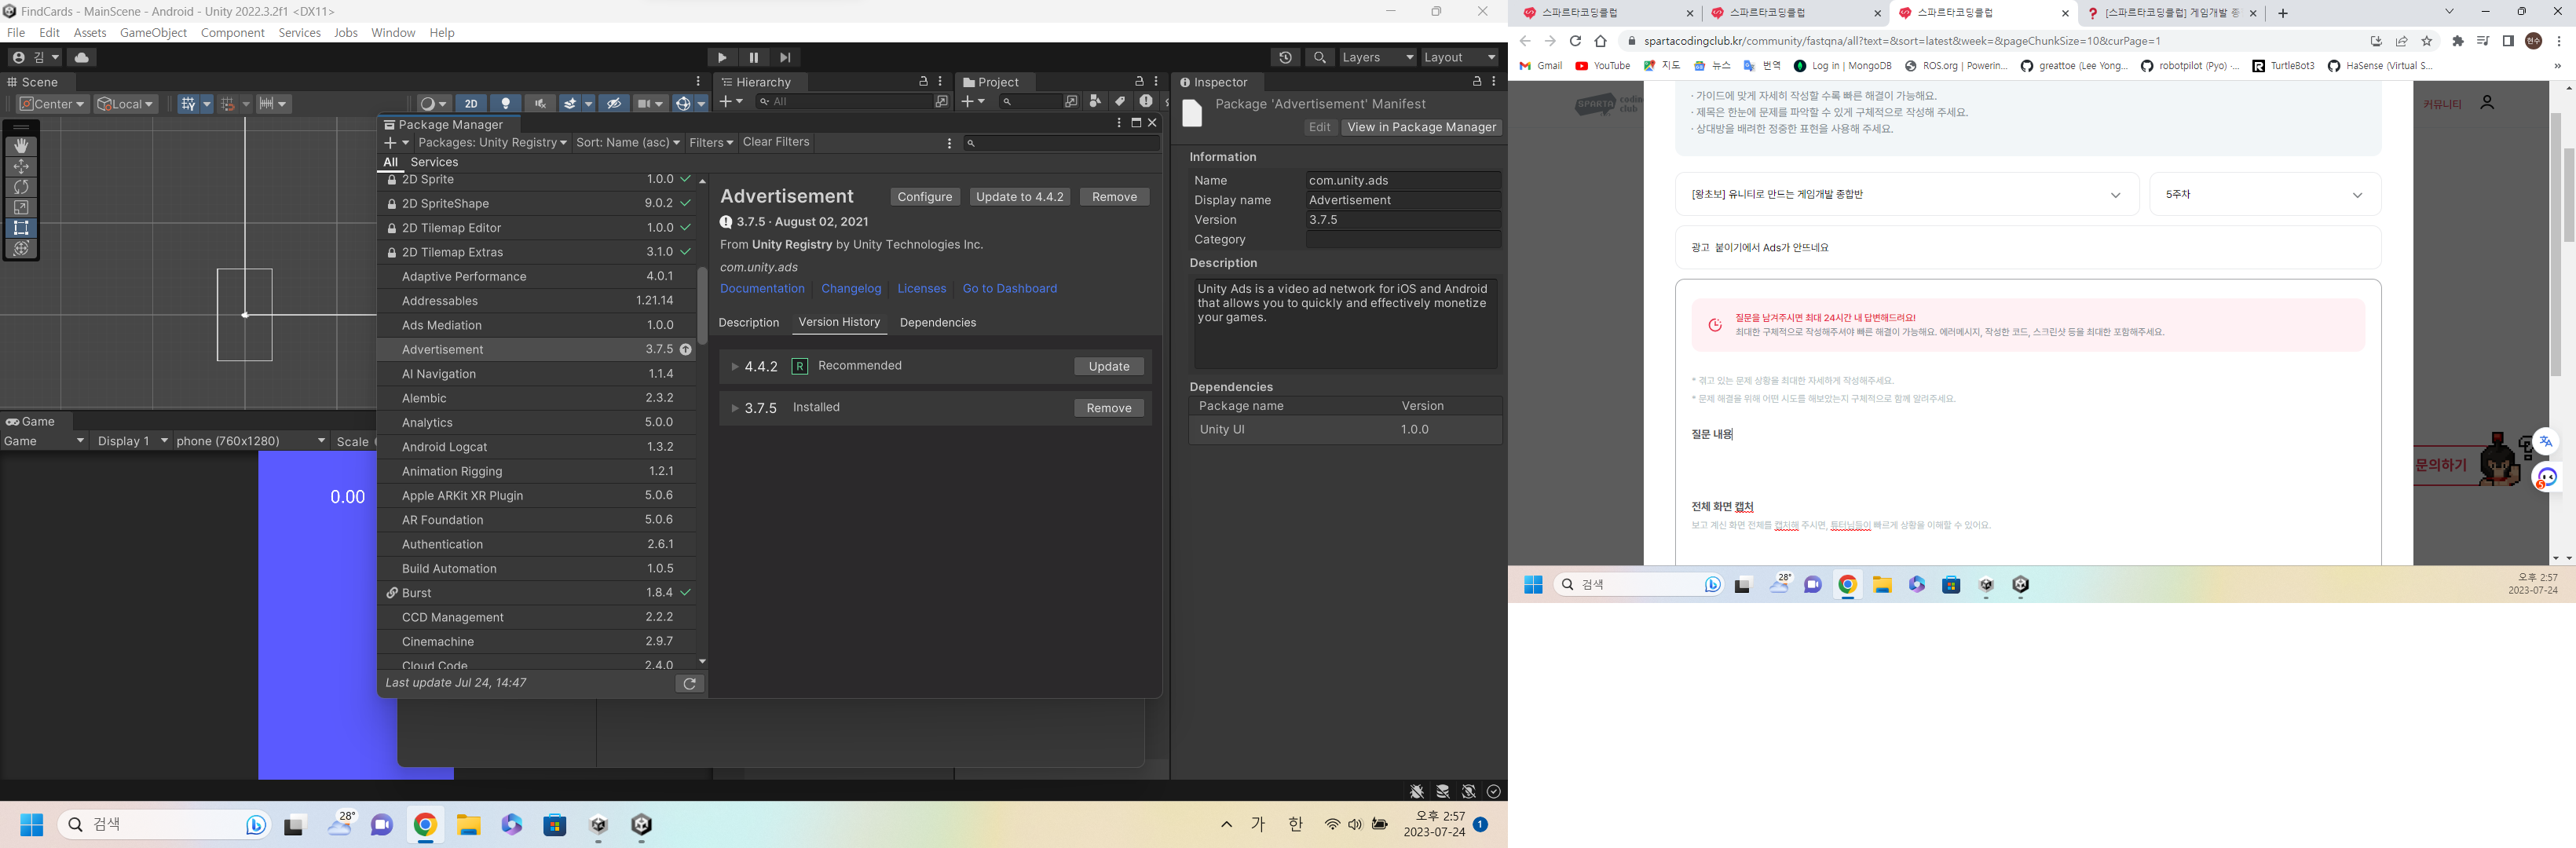
Task: Click Project search by label icon
Action: click(1120, 101)
